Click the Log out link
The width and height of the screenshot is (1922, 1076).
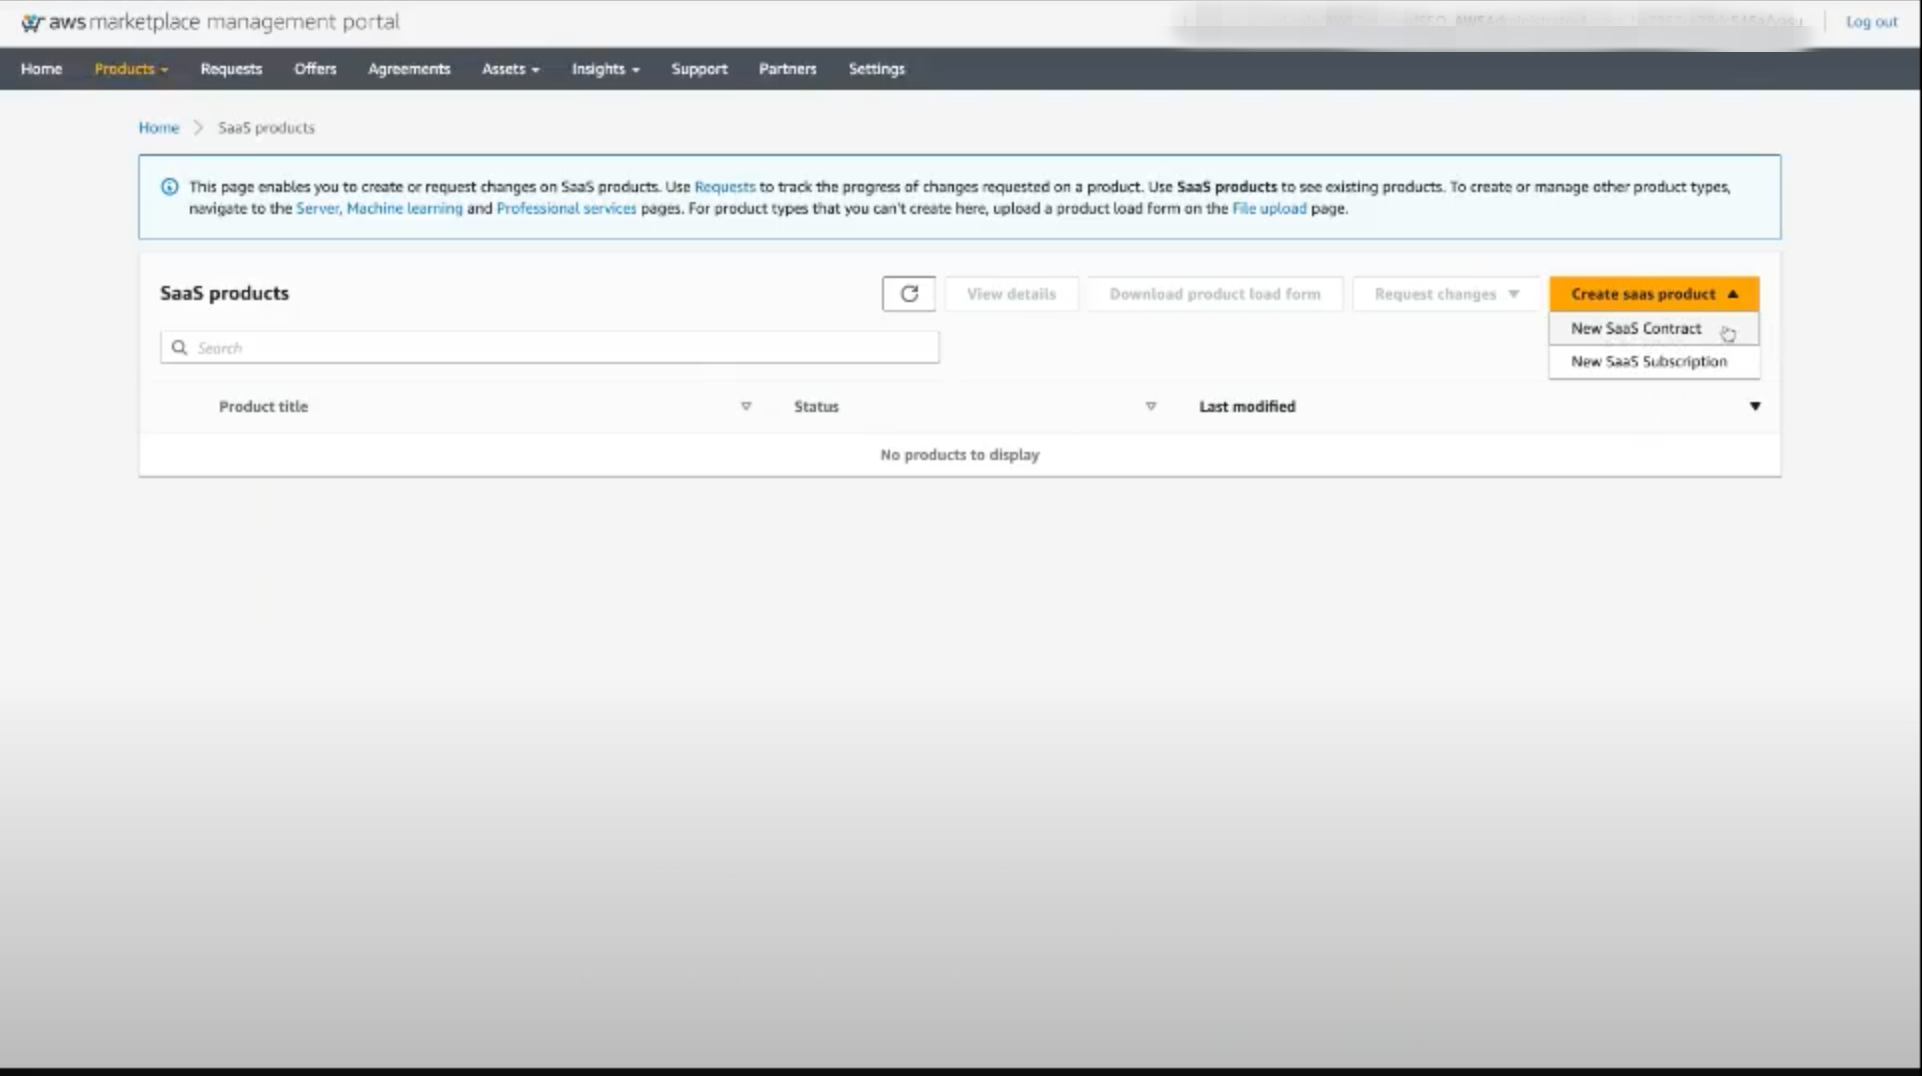(1871, 21)
